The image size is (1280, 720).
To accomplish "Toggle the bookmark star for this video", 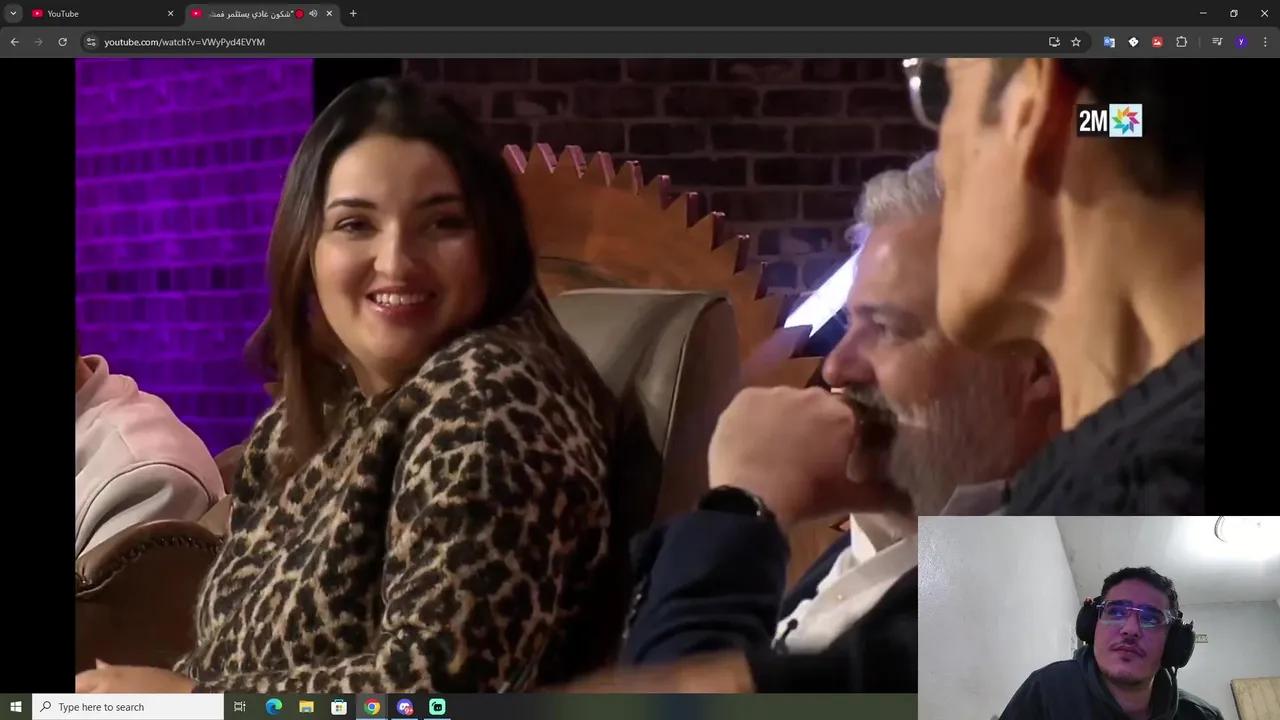I will click(x=1075, y=42).
